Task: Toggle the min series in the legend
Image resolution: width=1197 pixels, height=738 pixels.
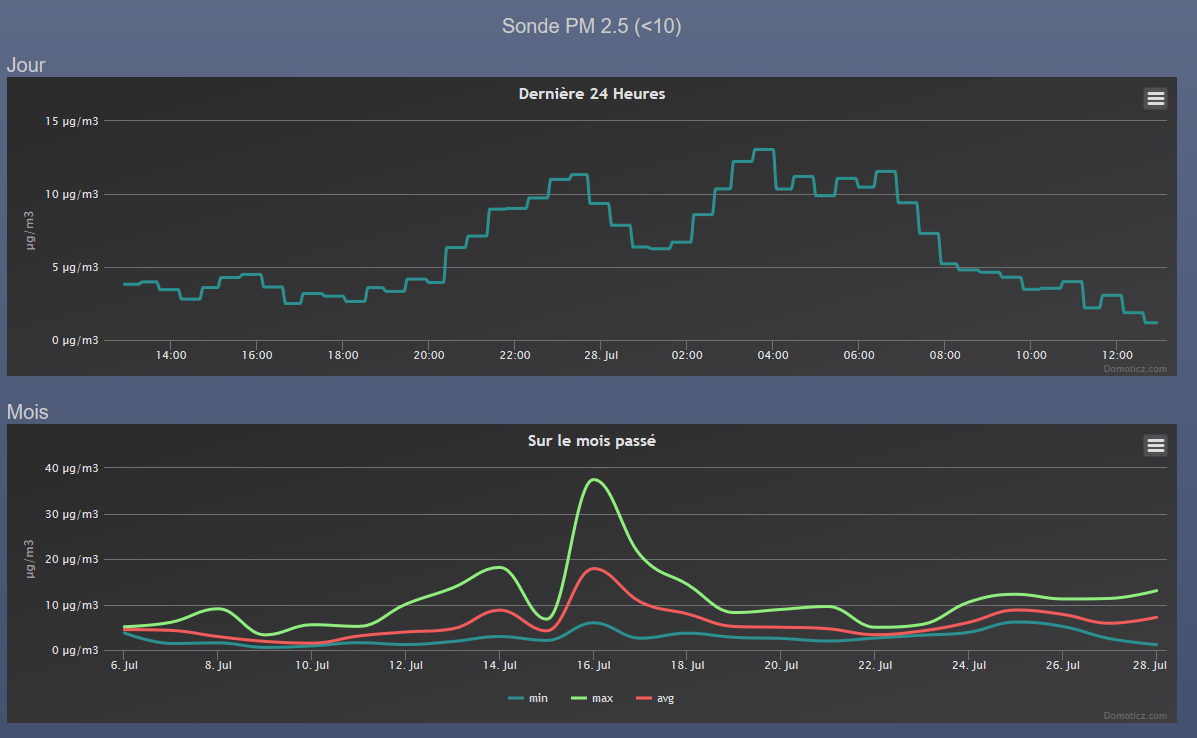Action: coord(528,698)
